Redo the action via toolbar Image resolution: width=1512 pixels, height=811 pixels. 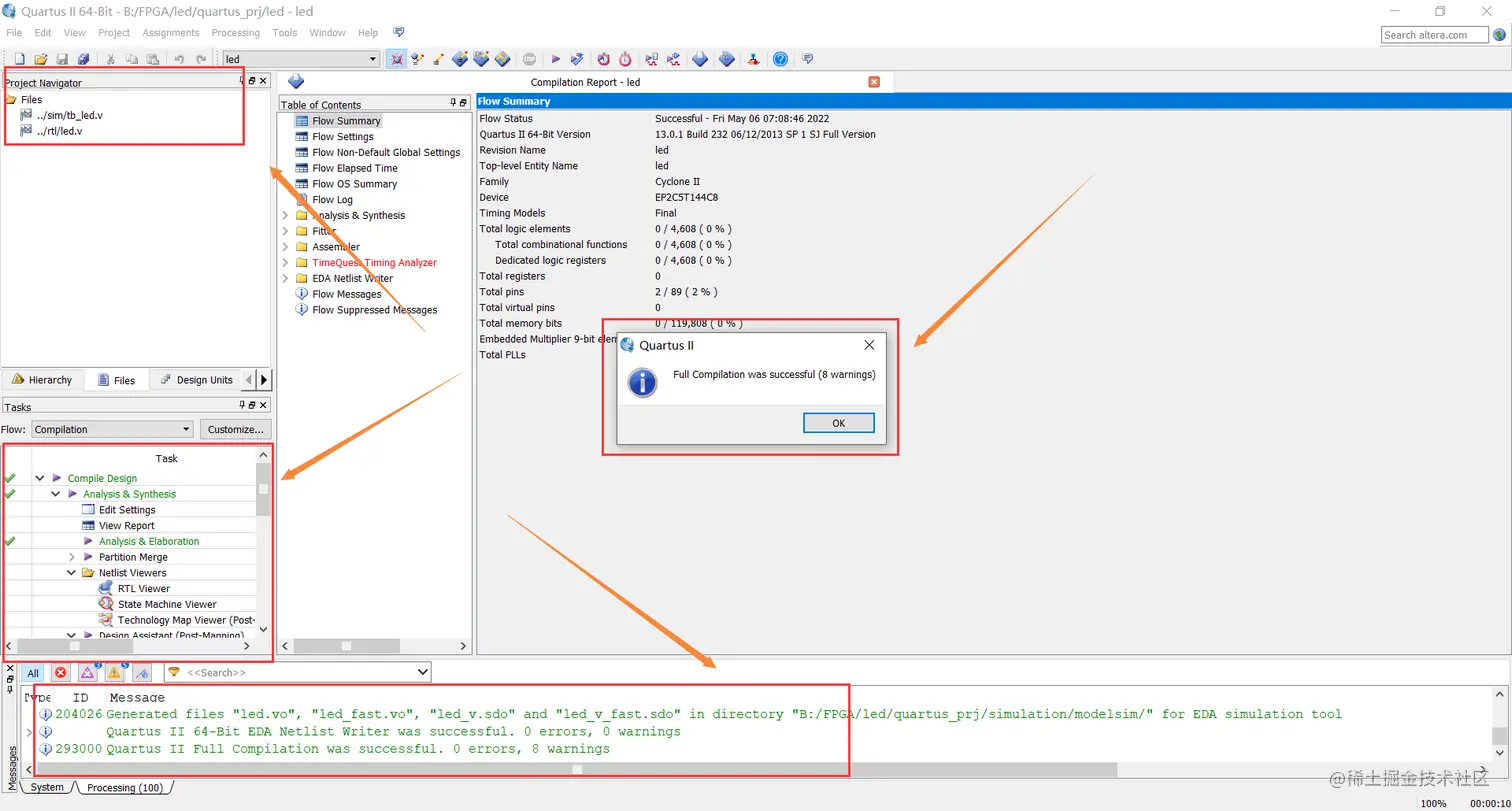click(201, 60)
